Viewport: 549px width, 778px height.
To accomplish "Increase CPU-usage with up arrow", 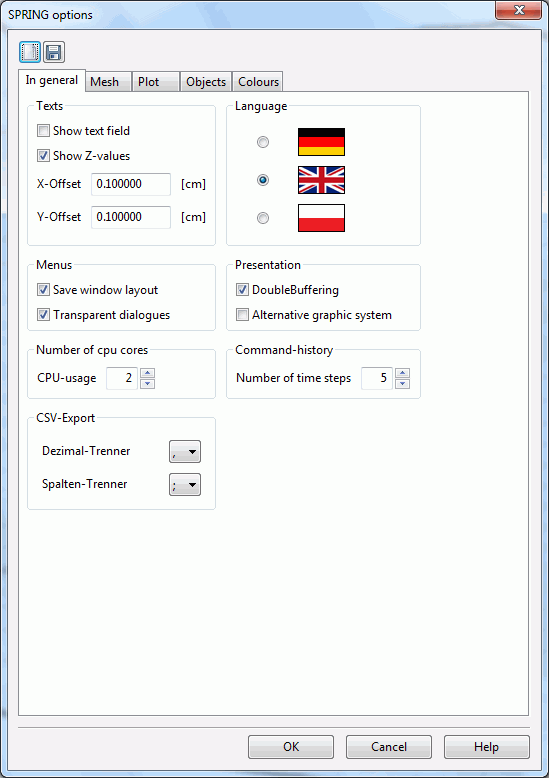I will pos(147,373).
